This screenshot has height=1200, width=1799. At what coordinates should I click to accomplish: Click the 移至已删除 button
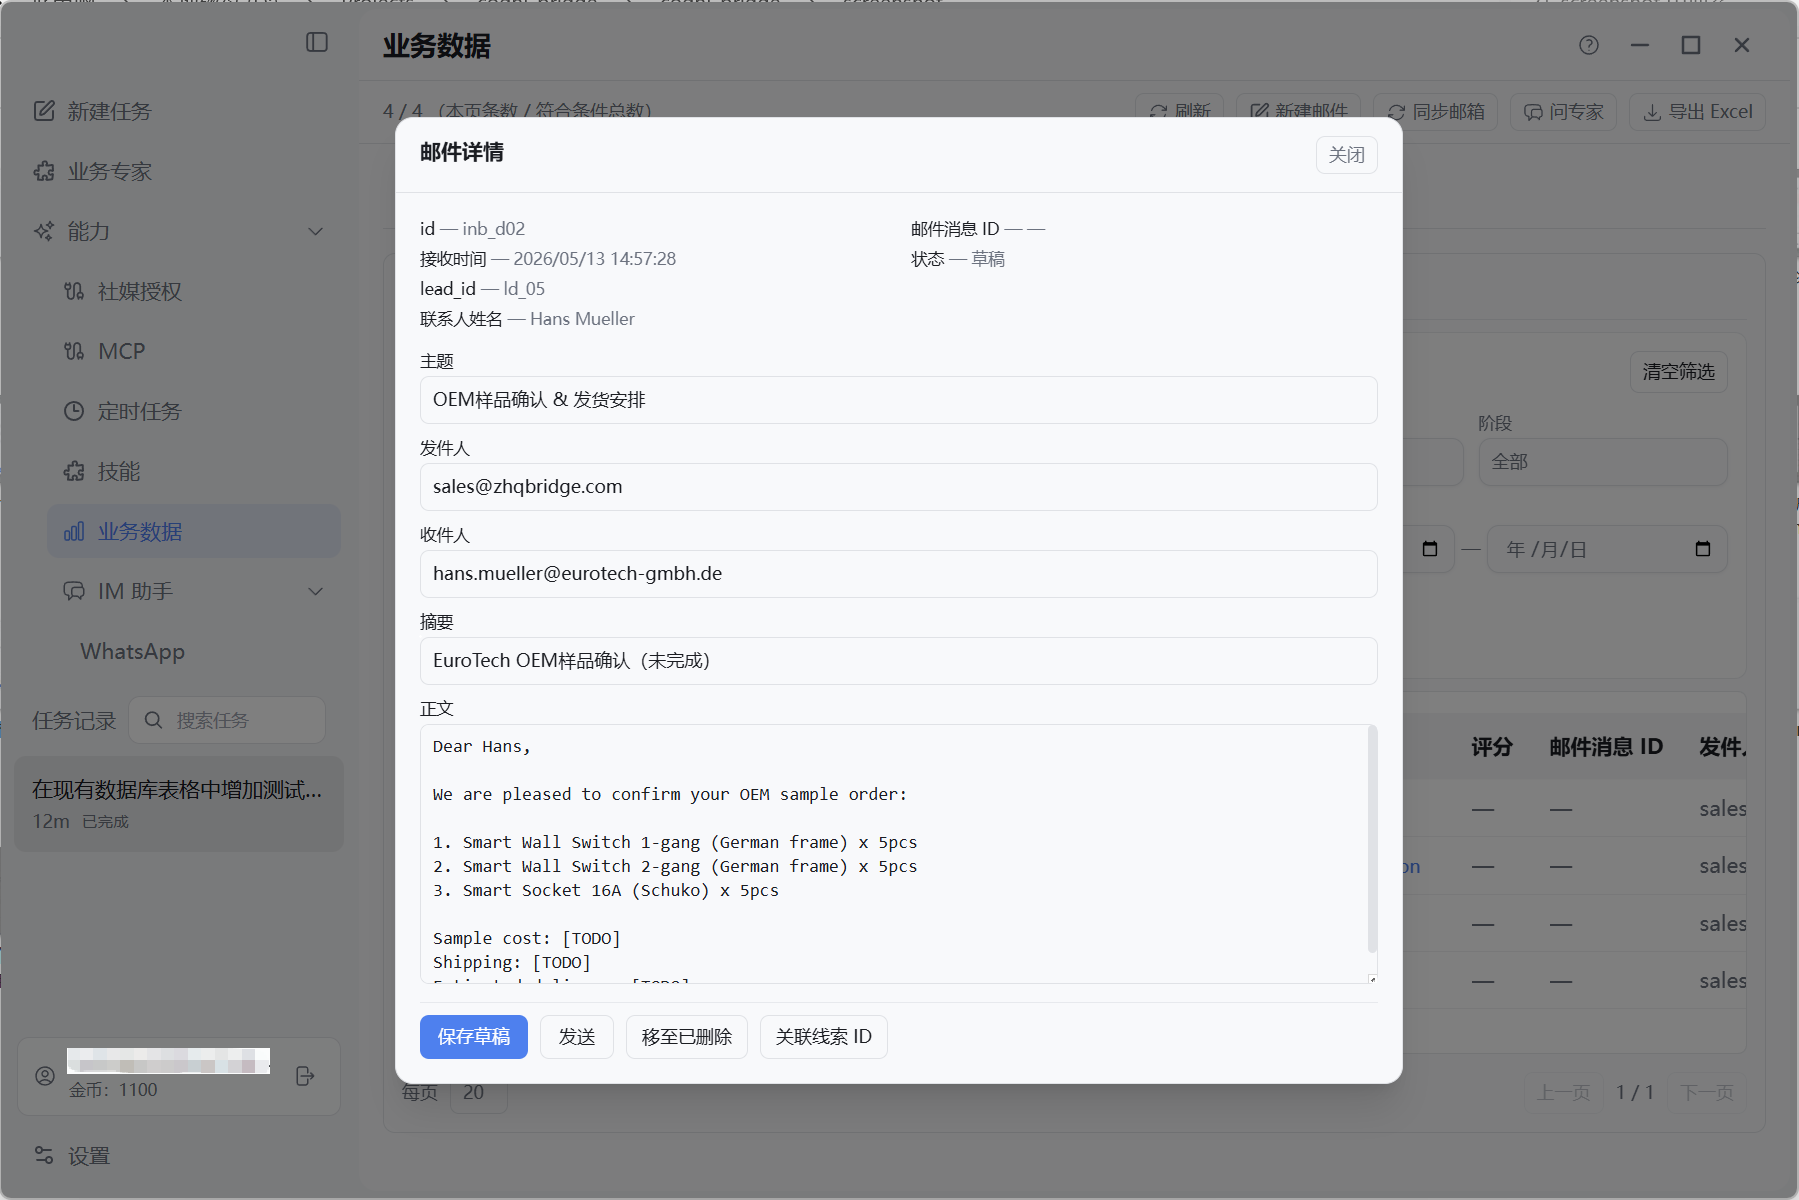(x=687, y=1037)
